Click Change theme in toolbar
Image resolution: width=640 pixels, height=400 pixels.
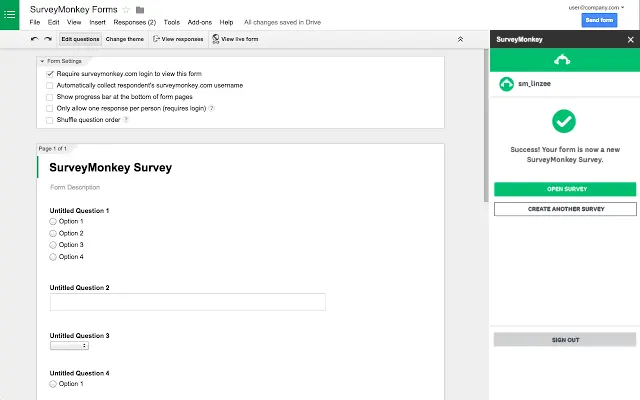[x=124, y=39]
